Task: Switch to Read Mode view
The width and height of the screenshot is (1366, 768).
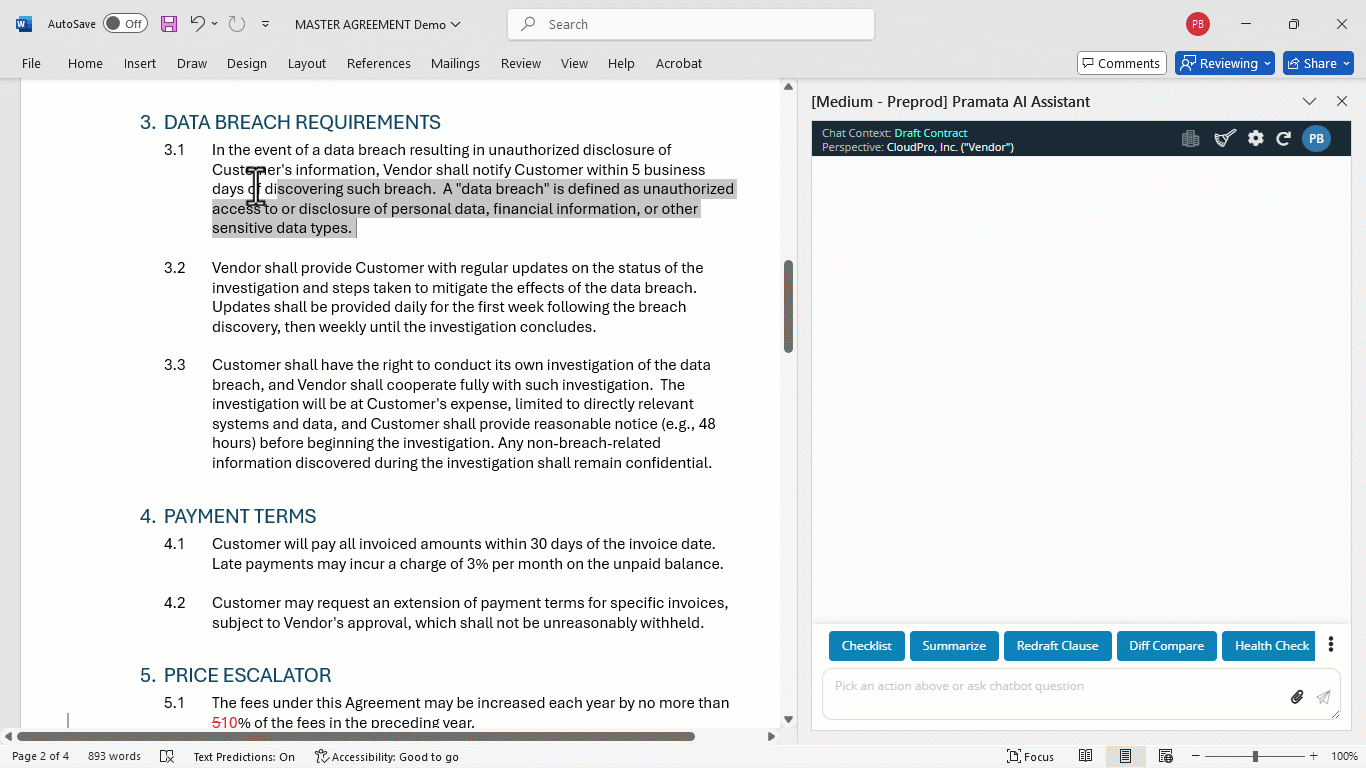Action: (x=1085, y=756)
